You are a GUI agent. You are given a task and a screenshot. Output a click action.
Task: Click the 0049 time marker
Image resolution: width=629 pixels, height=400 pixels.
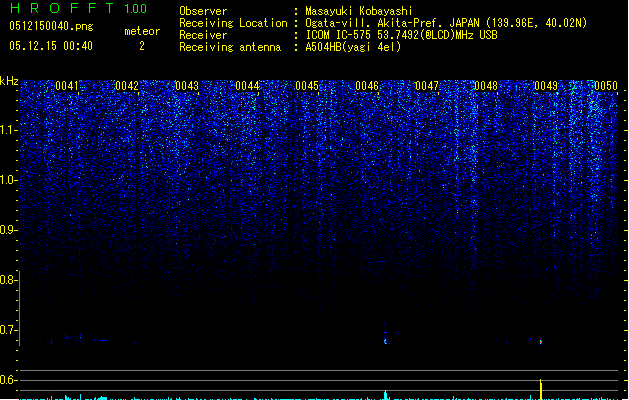point(546,86)
